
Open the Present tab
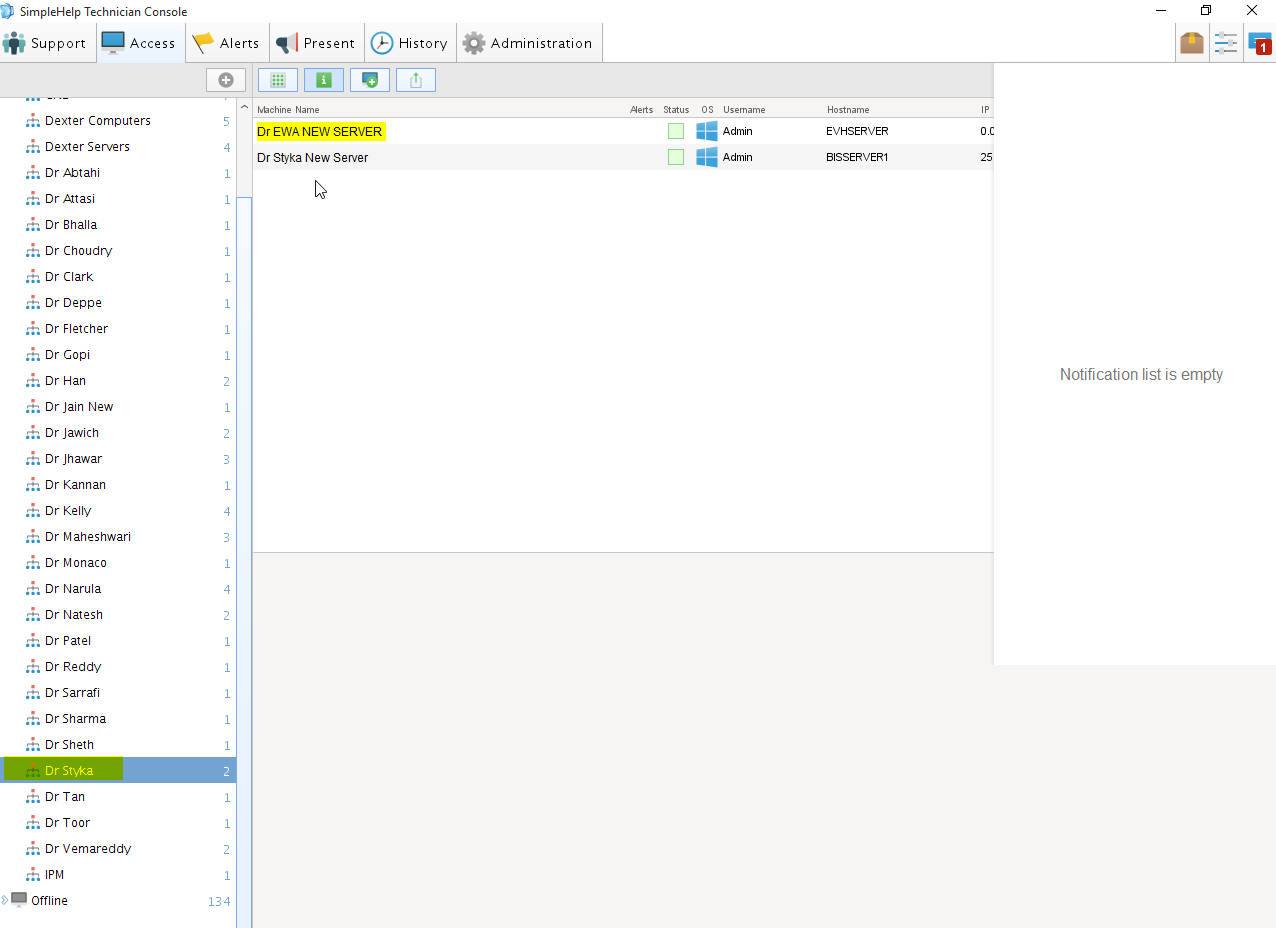(316, 43)
